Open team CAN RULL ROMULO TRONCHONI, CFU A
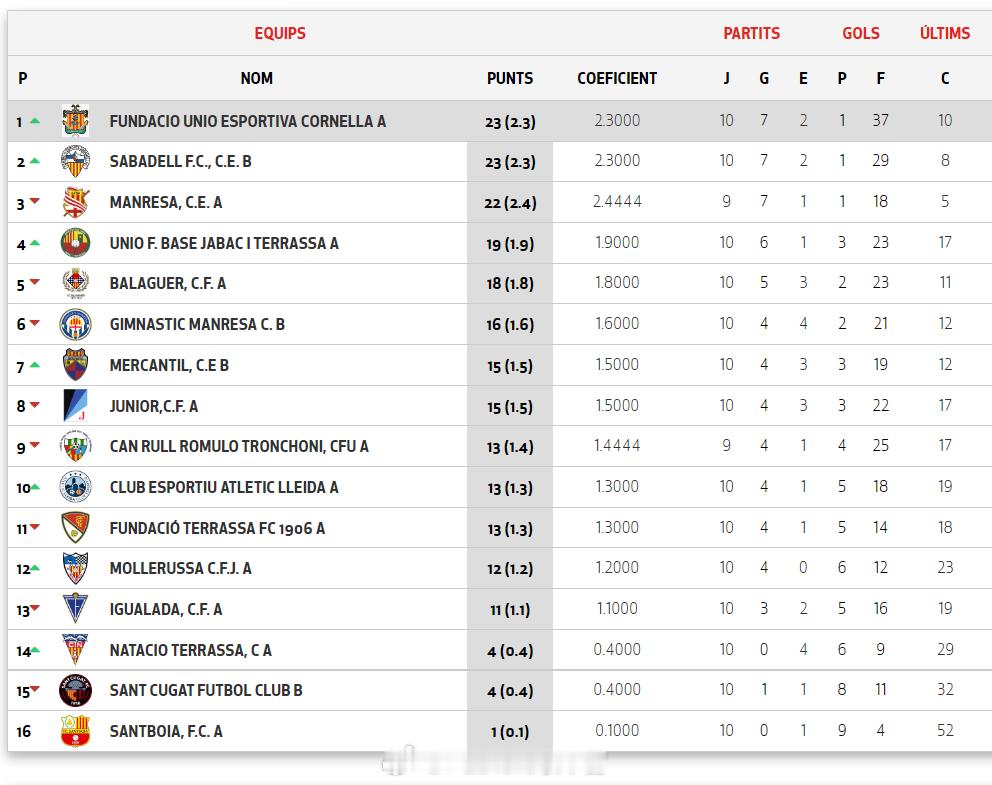Viewport: 992px width, 785px height. click(239, 447)
